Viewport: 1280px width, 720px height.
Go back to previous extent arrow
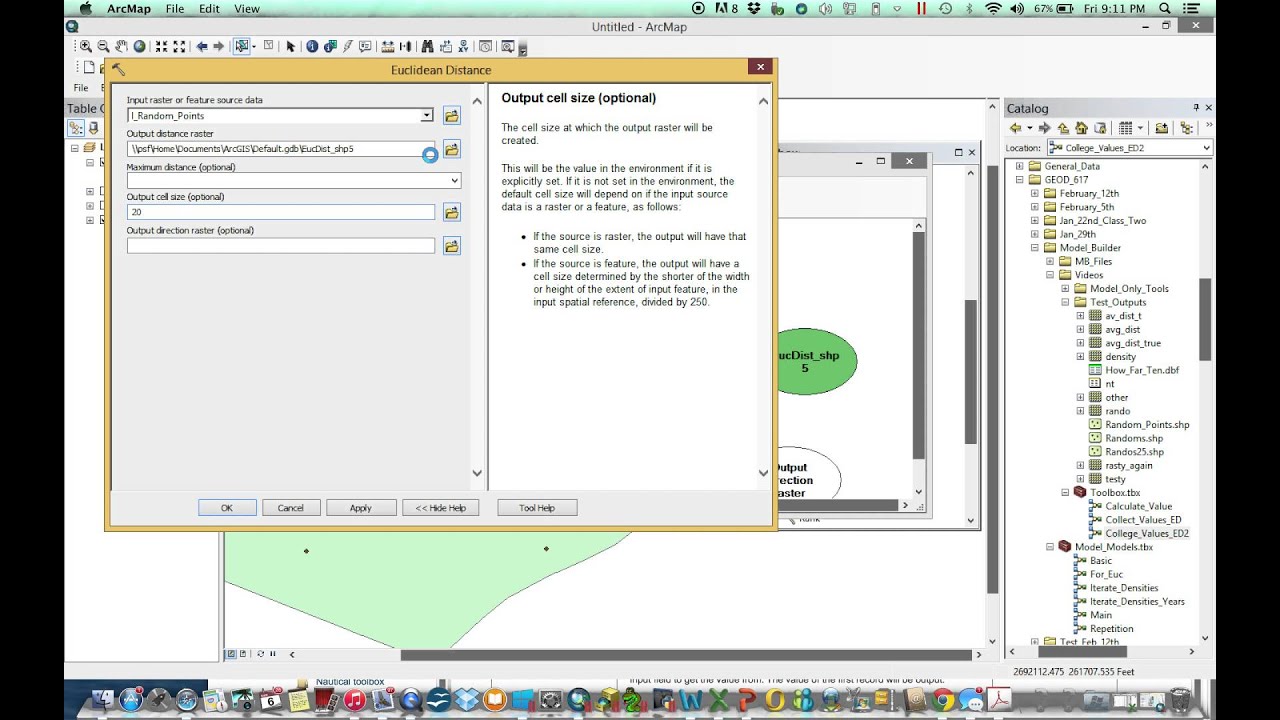tap(202, 46)
